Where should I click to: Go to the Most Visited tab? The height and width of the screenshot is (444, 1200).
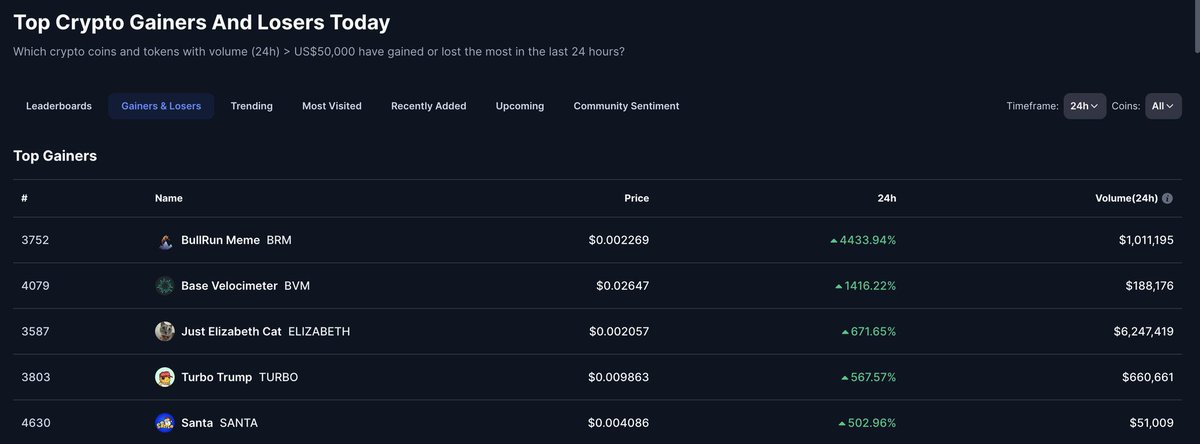[332, 106]
